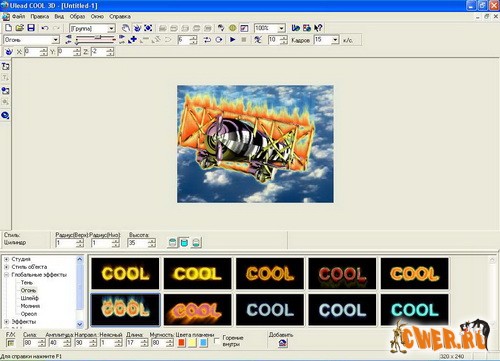Start animation with the Play button
Screen dimensions: 500x361
(233, 40)
